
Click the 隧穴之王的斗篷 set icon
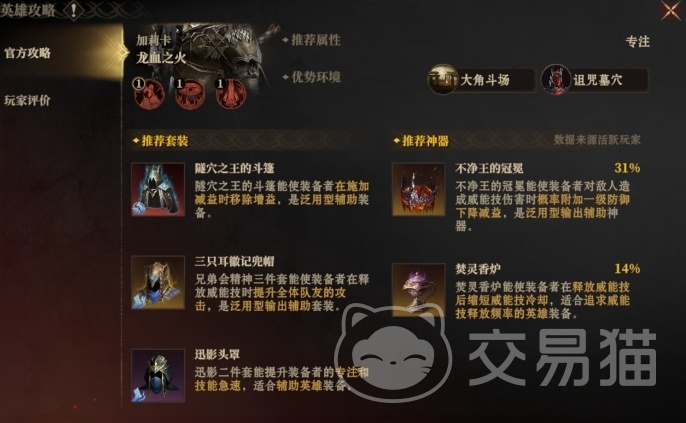point(158,189)
